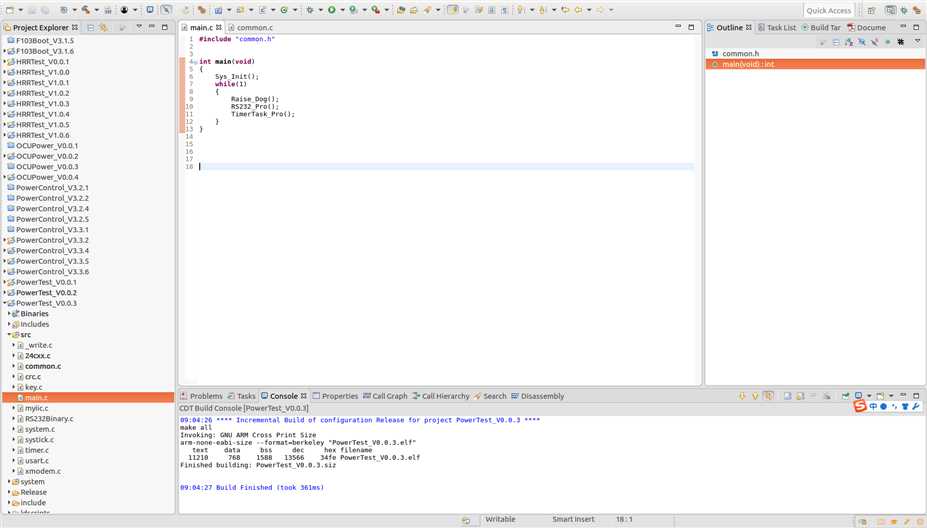Click the Debug bug toolbar icon
The height and width of the screenshot is (528, 927).
pos(309,10)
